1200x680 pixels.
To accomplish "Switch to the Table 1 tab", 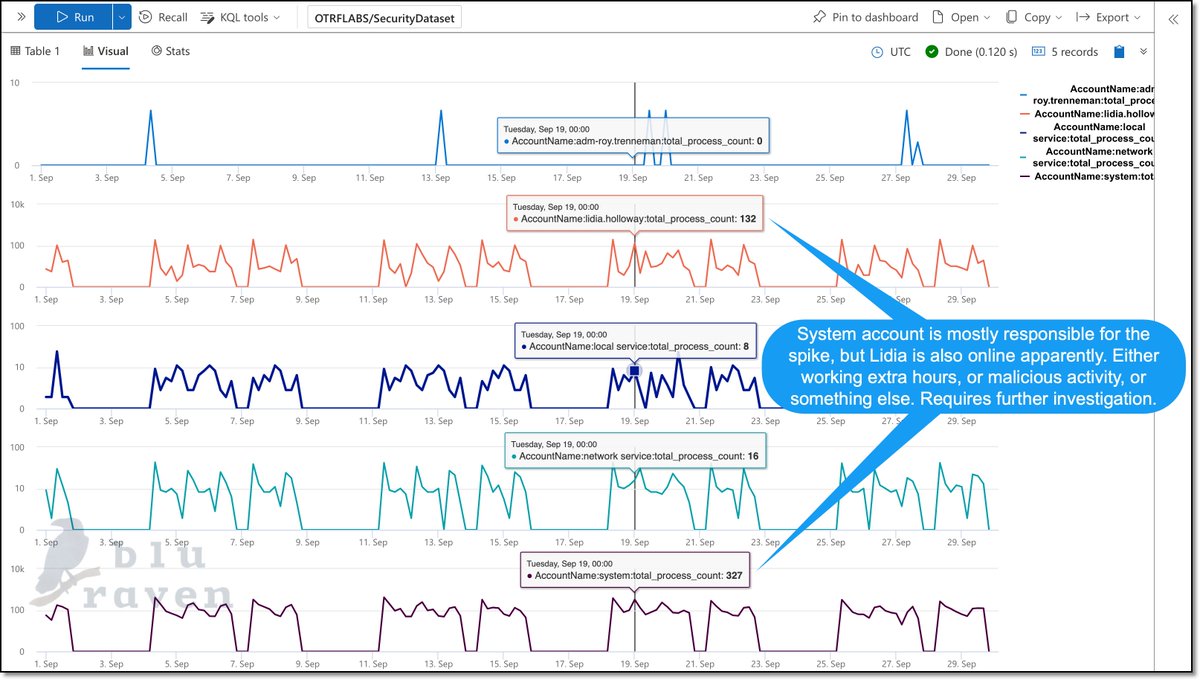I will click(35, 51).
